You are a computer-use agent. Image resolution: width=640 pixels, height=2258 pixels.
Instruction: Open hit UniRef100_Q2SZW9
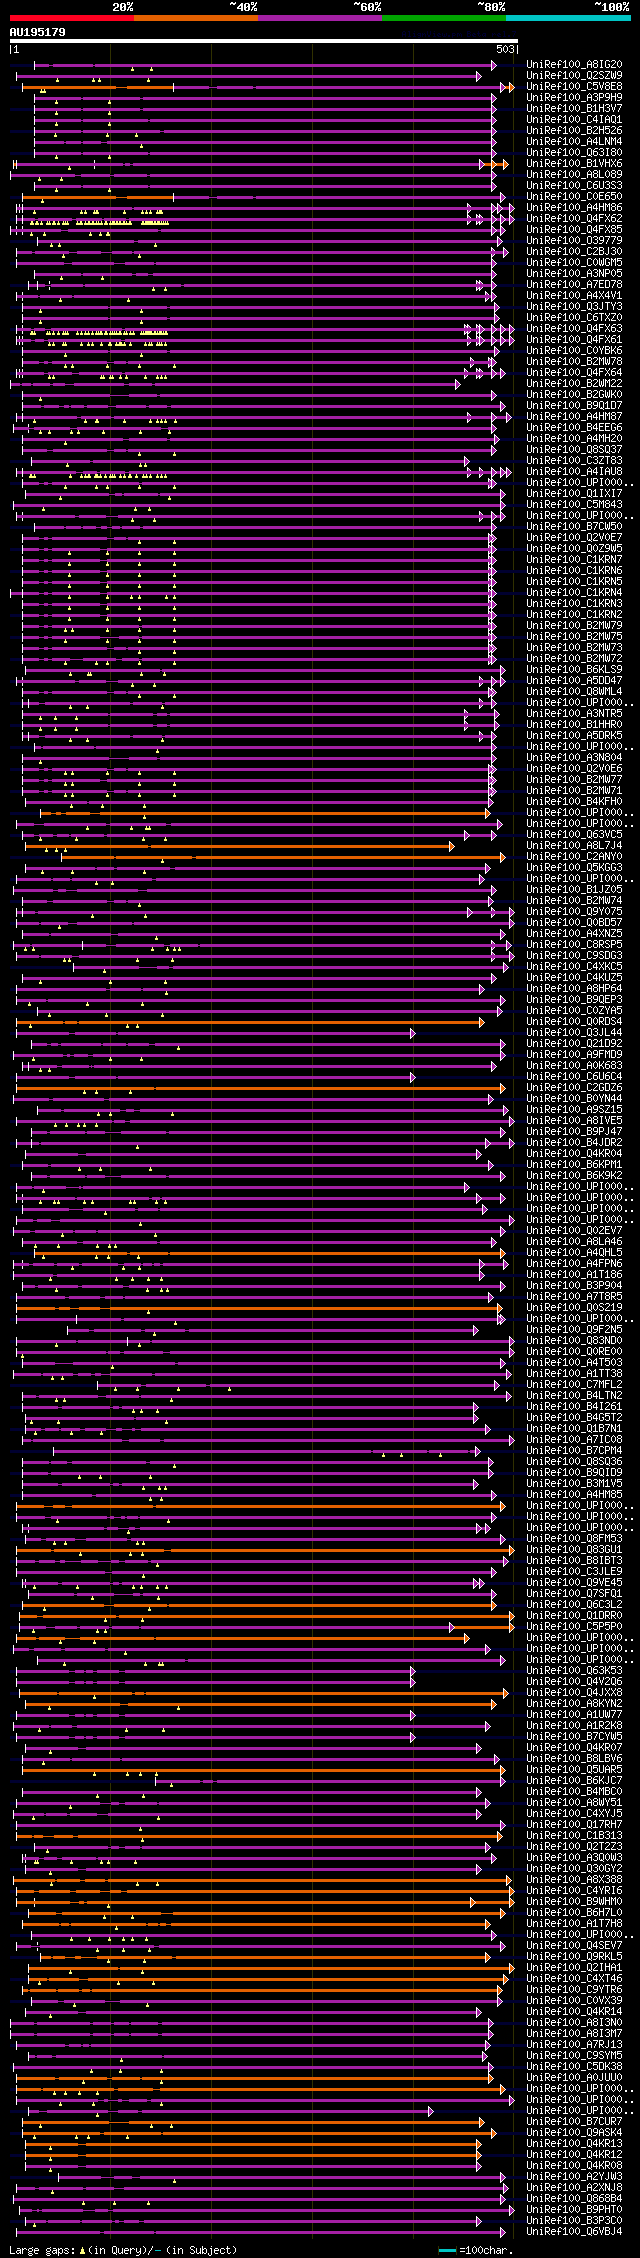[x=574, y=75]
